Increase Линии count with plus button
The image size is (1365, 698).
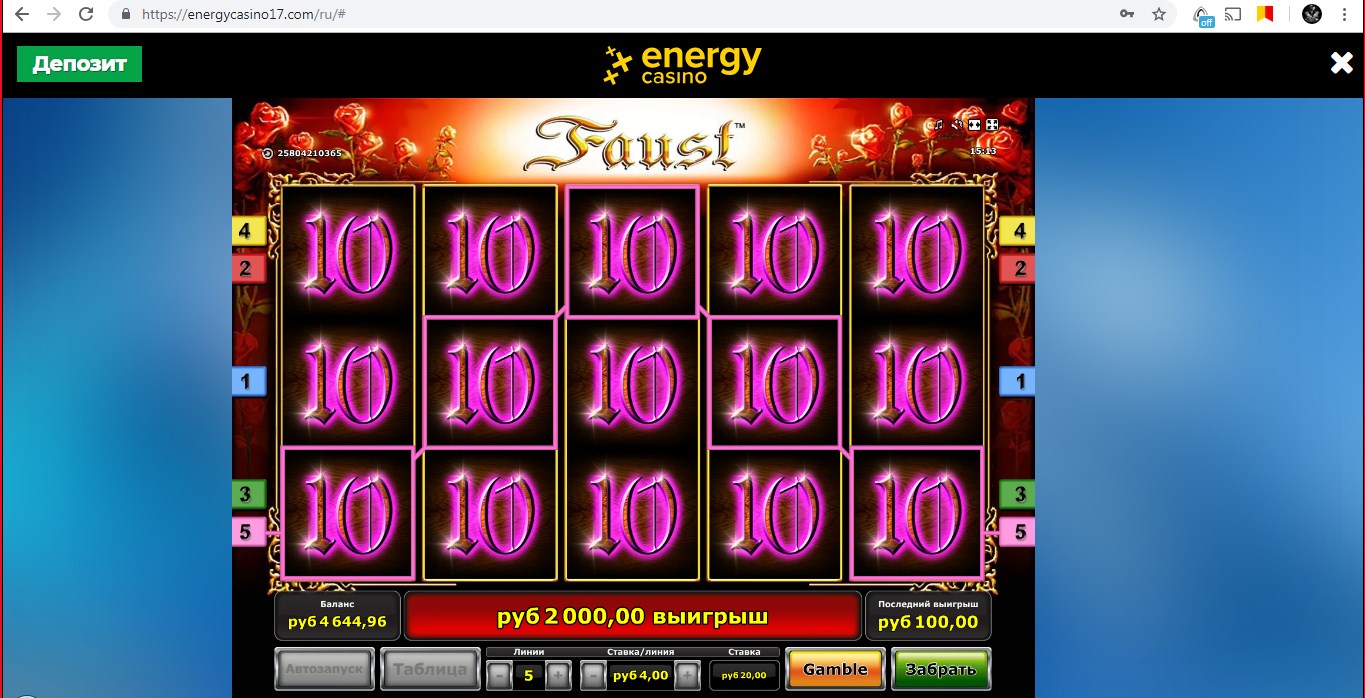tap(558, 675)
